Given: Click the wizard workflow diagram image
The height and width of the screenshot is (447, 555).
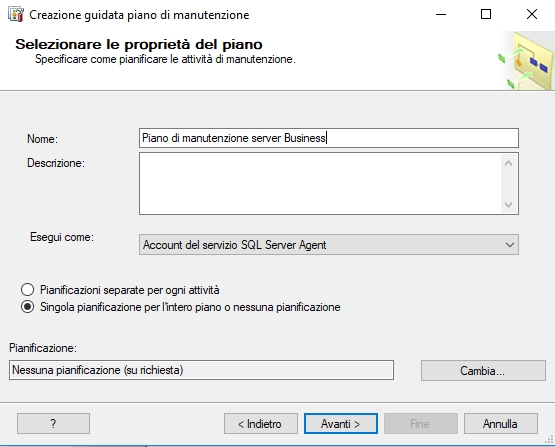Looking at the screenshot, I should click(526, 61).
